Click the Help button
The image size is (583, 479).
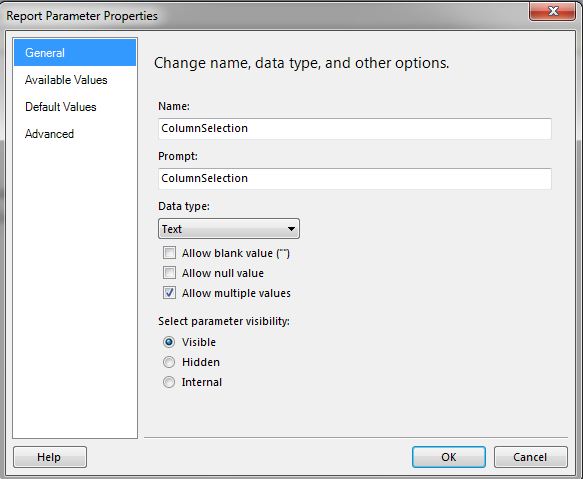click(50, 457)
